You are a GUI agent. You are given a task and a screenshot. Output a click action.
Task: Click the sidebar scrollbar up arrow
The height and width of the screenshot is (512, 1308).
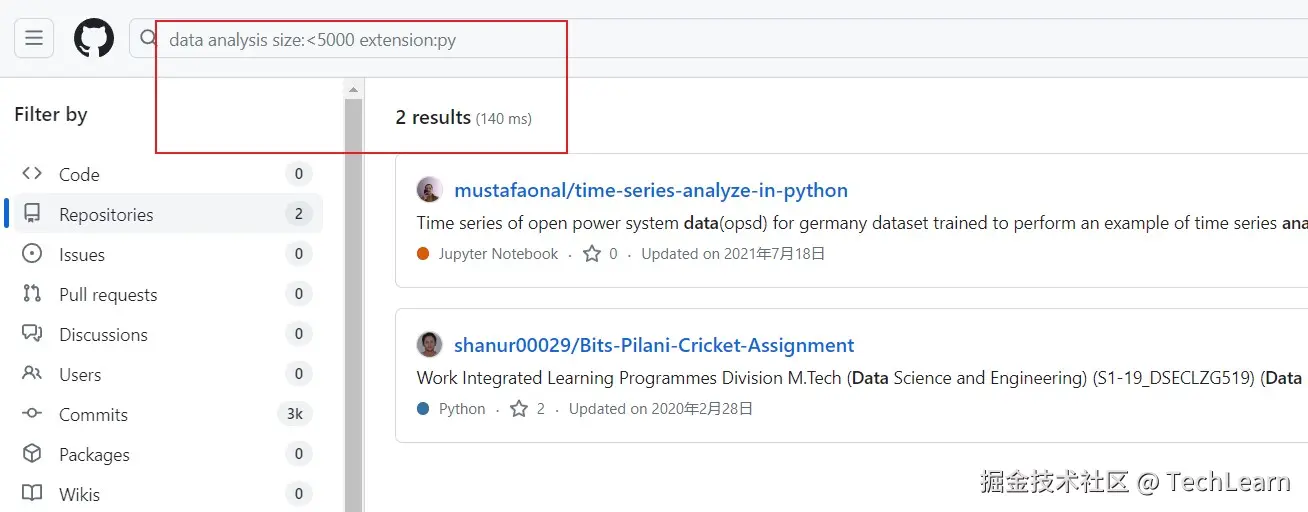coord(353,90)
